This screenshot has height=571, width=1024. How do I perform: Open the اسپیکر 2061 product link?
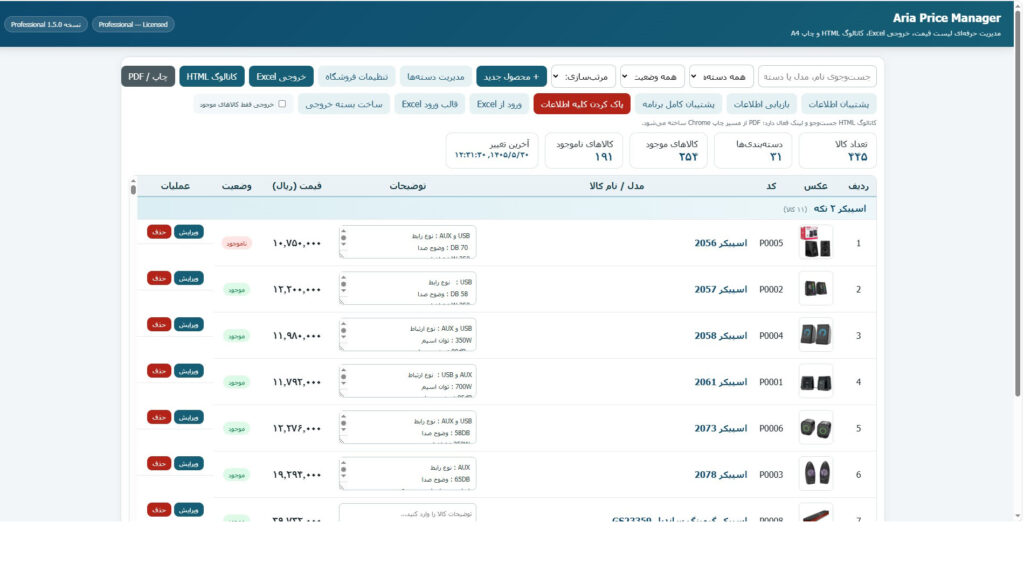coord(720,382)
